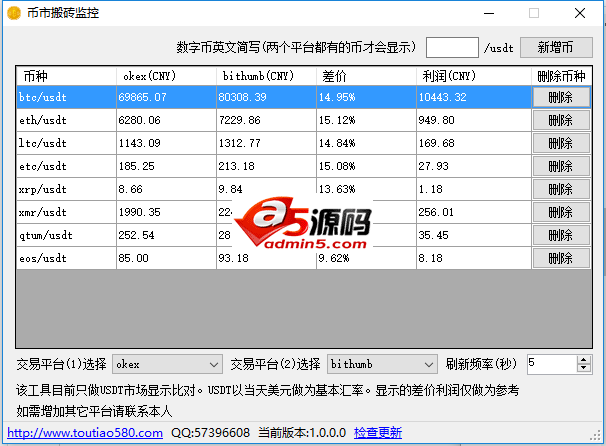Delete the xmr/usdt row
Image resolution: width=606 pixels, height=446 pixels.
pos(561,212)
